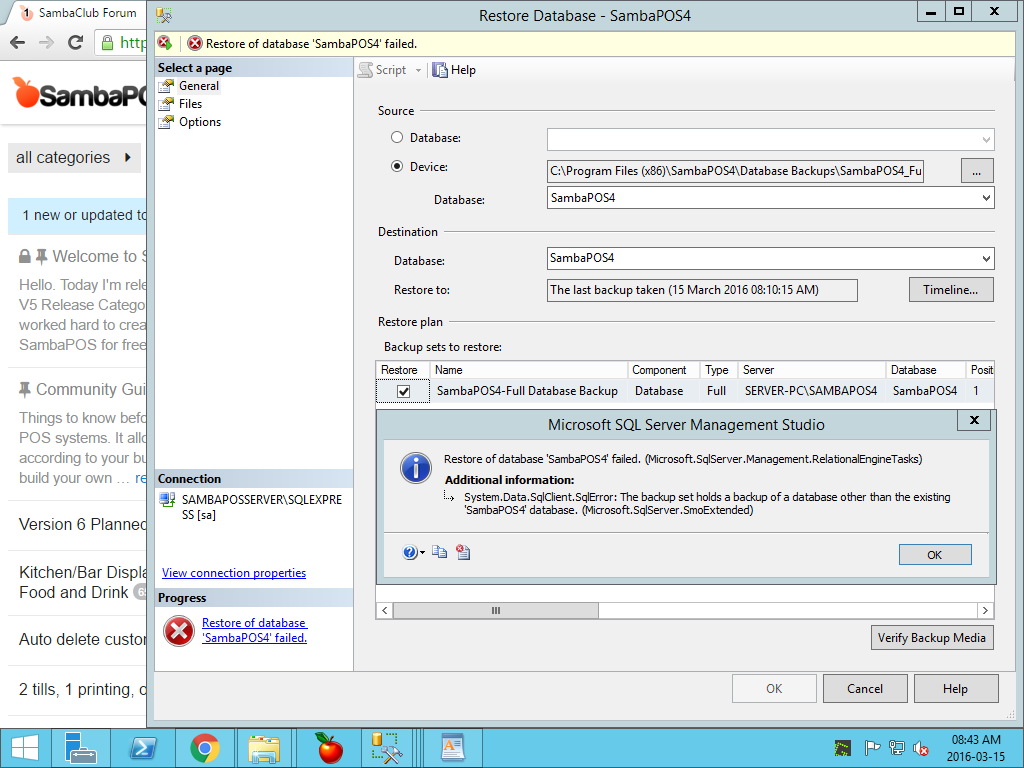The image size is (1024, 768).
Task: Click the Restore to field showing last backup
Action: point(702,290)
